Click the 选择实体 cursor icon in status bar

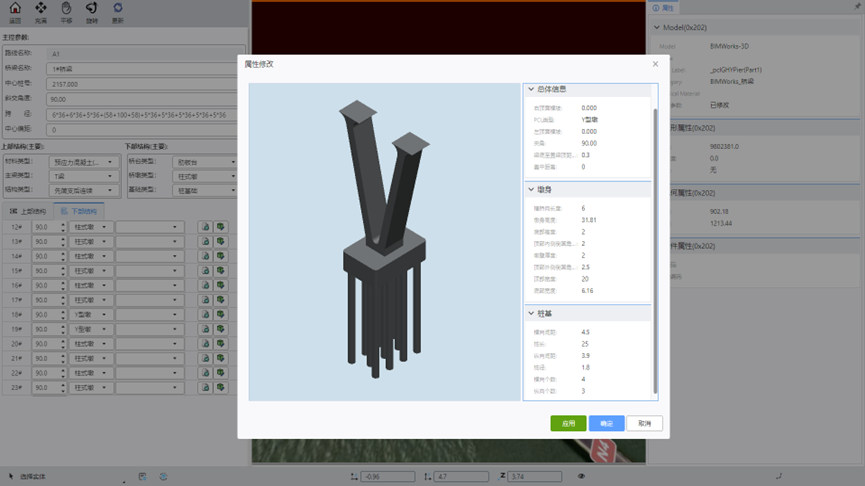(x=11, y=476)
